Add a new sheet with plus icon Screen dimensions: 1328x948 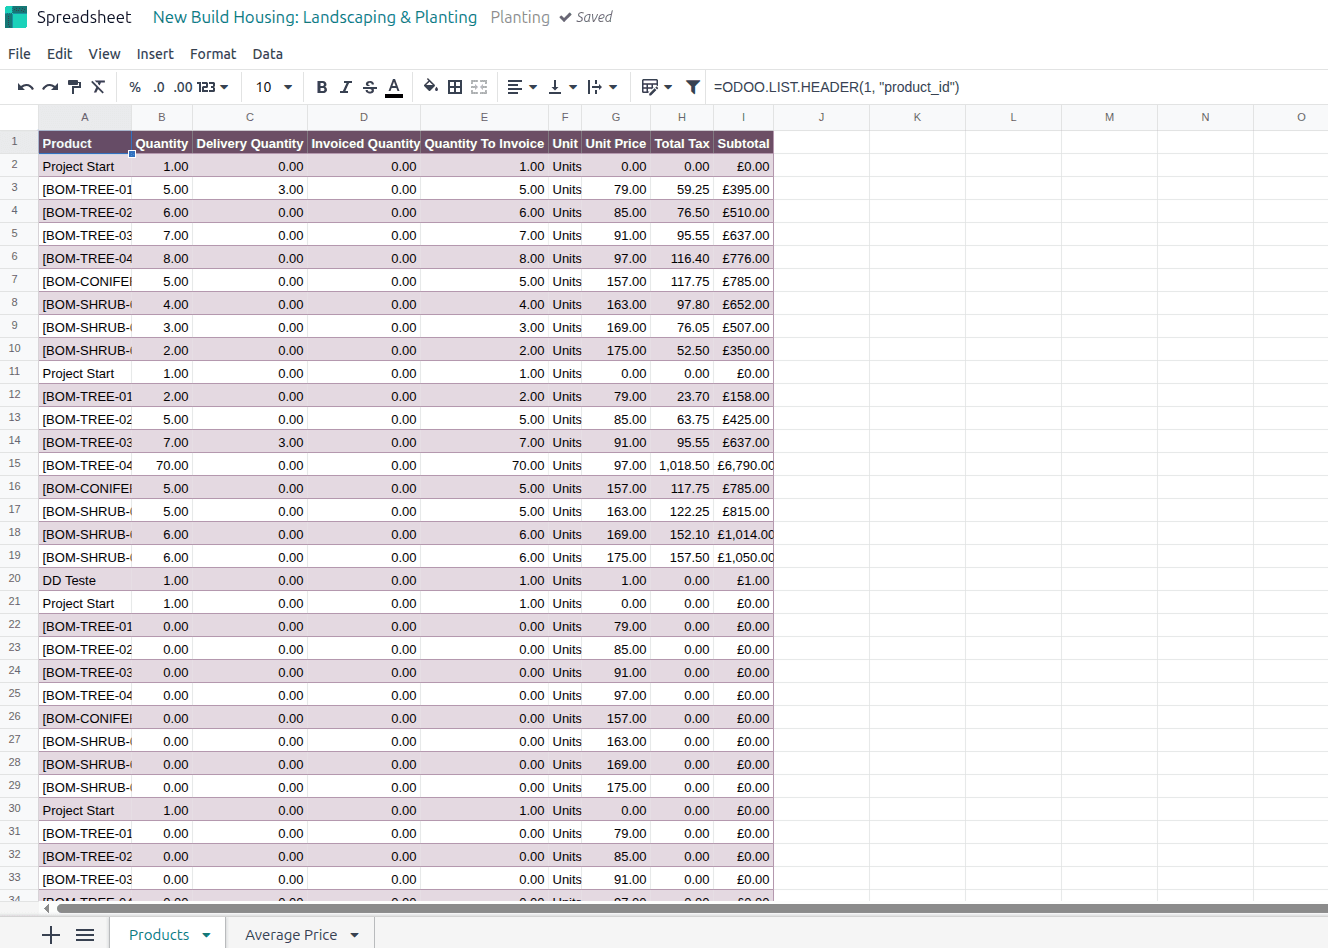point(51,935)
